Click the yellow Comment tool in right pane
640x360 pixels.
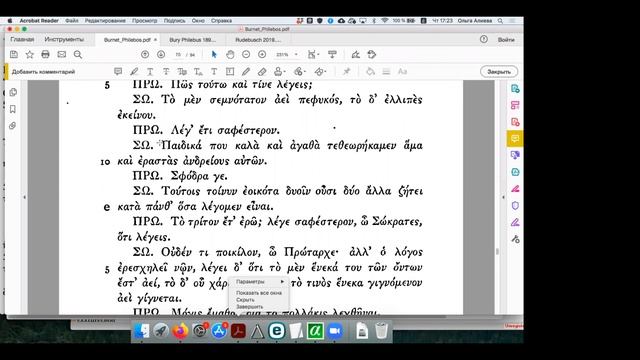pyautogui.click(x=515, y=139)
